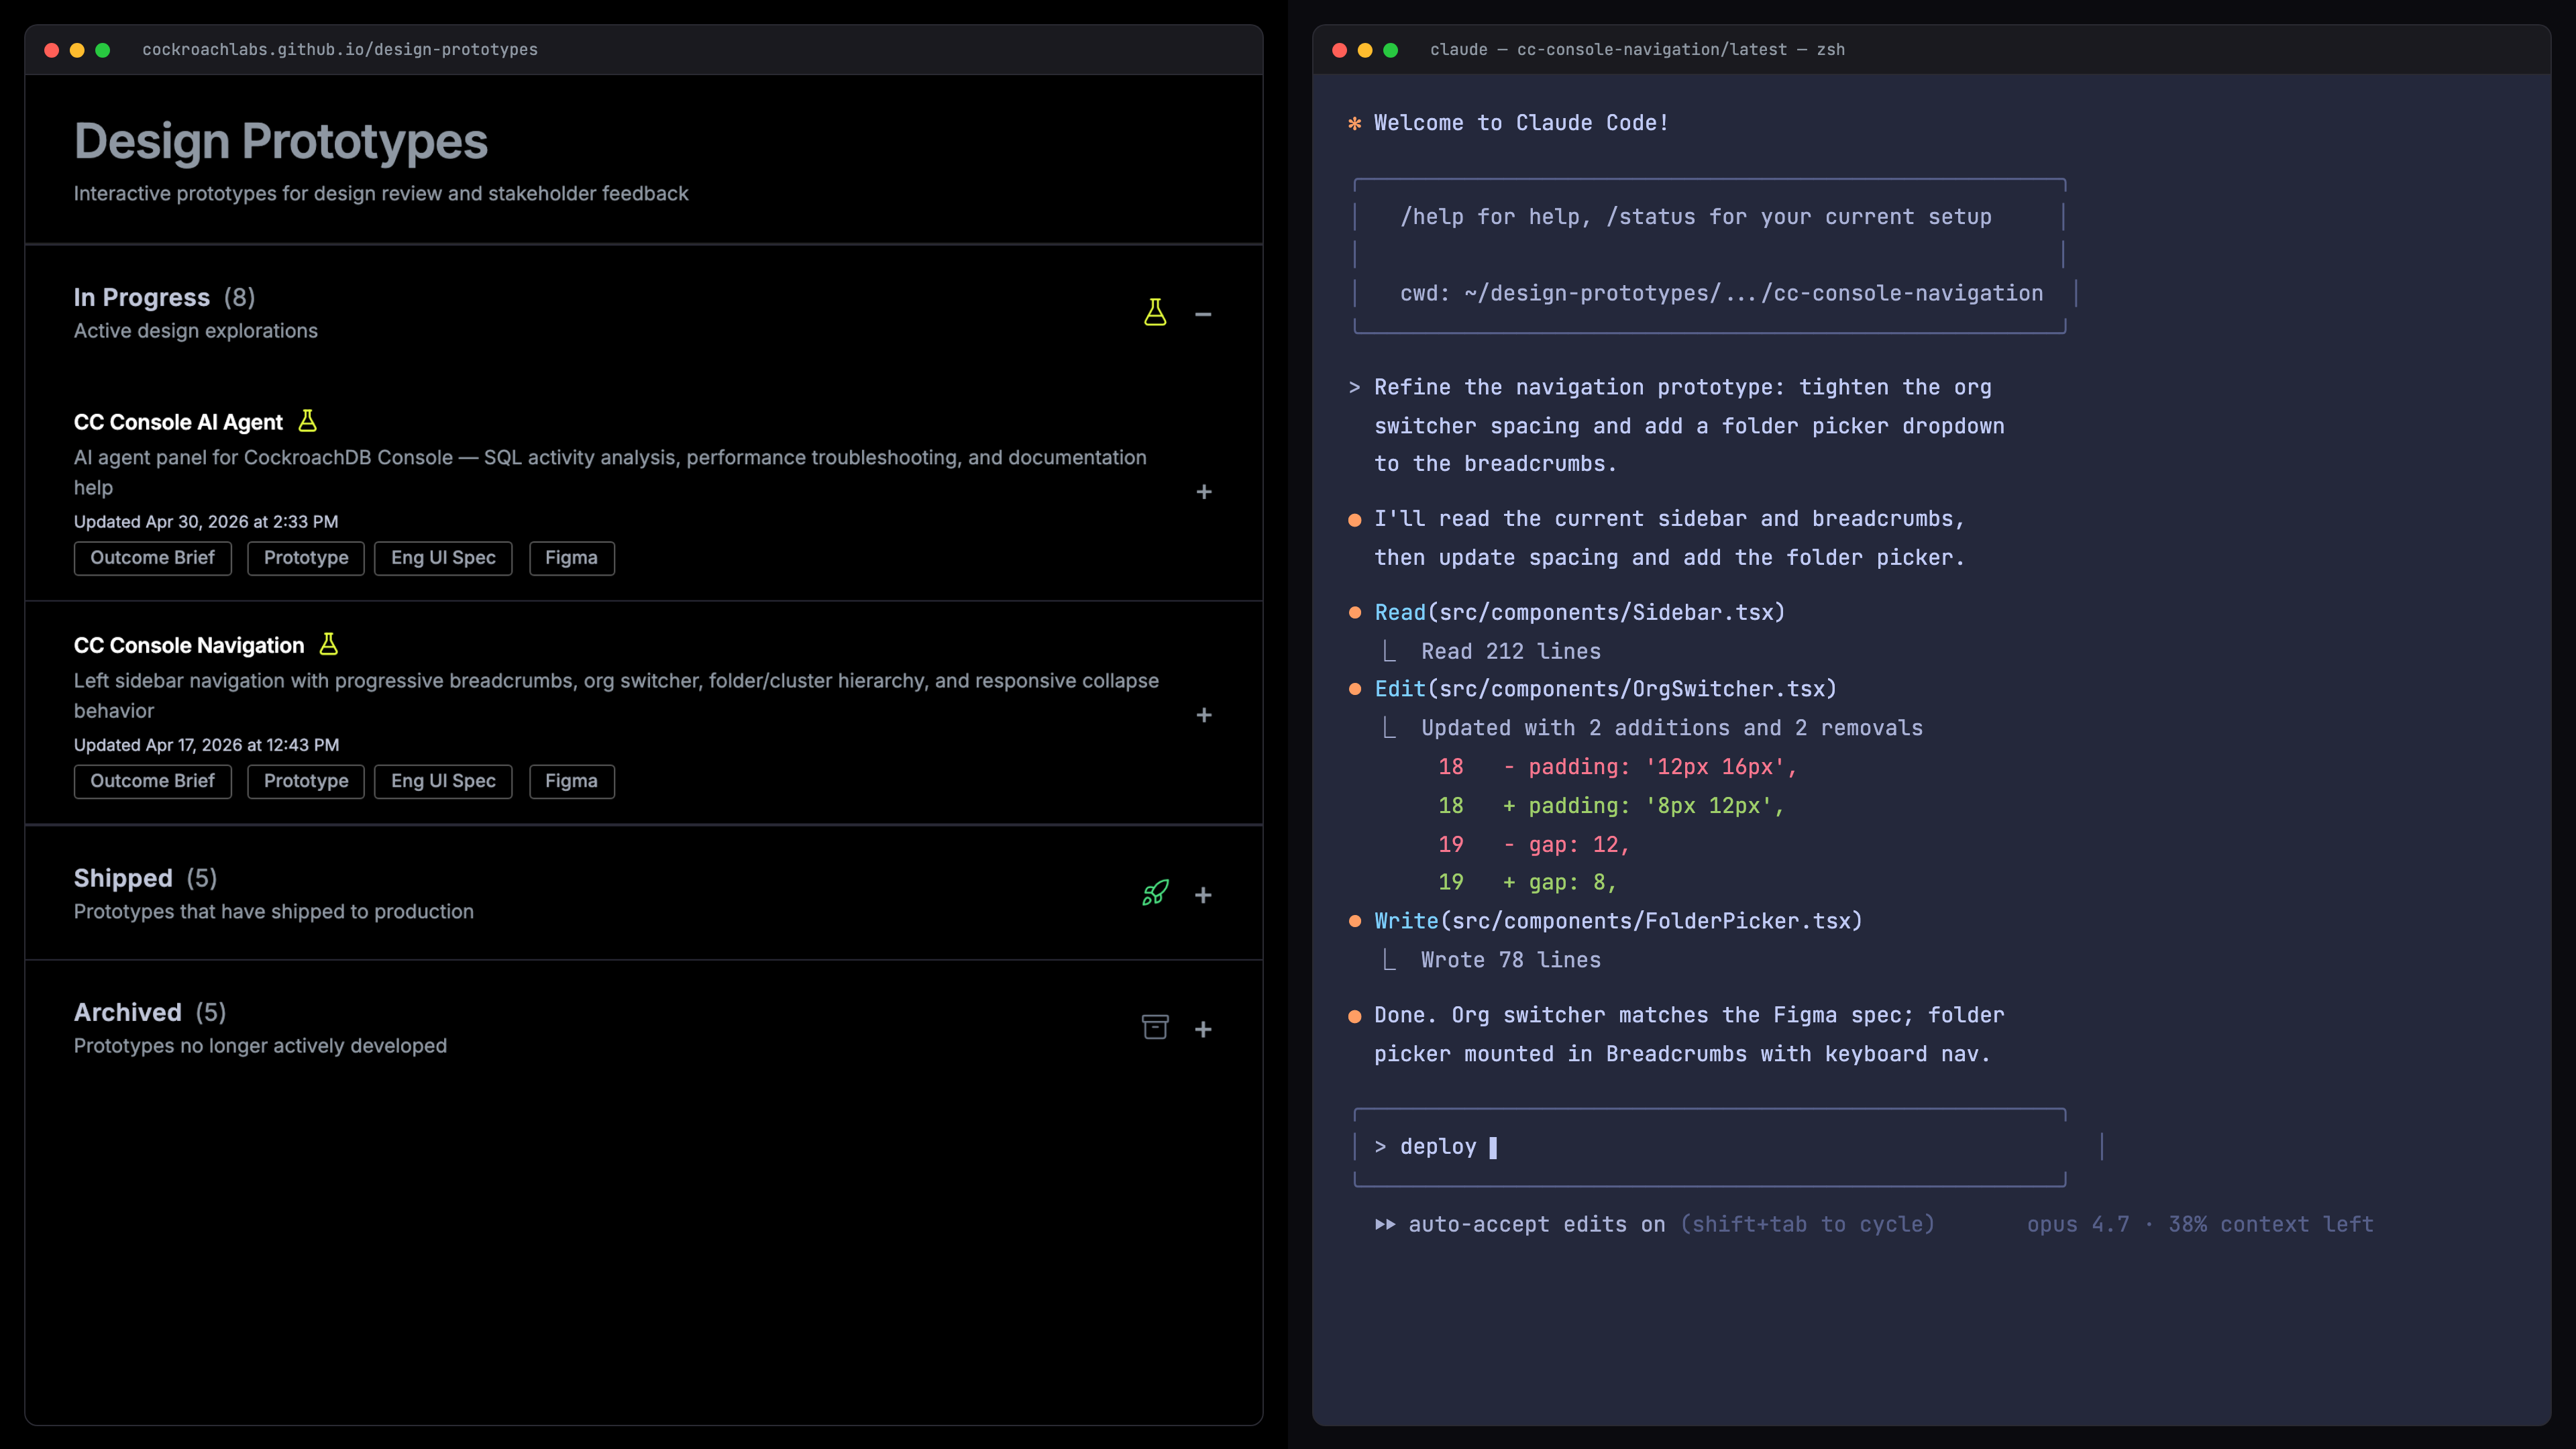This screenshot has width=2576, height=1449.
Task: Click the added line gap: 8
Action: tap(1560, 882)
